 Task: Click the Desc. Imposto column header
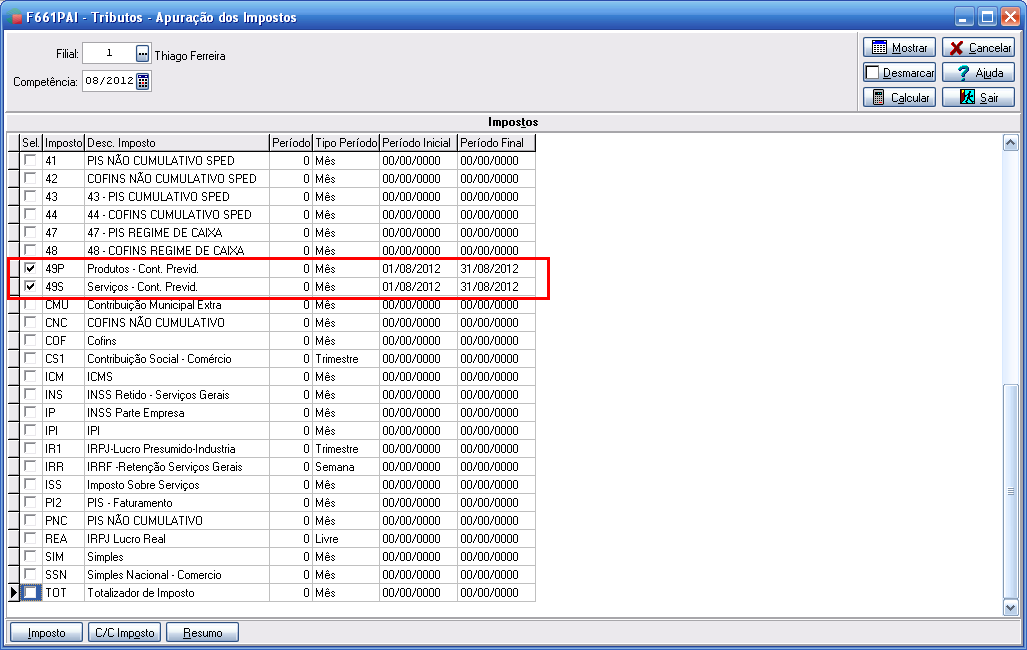177,143
